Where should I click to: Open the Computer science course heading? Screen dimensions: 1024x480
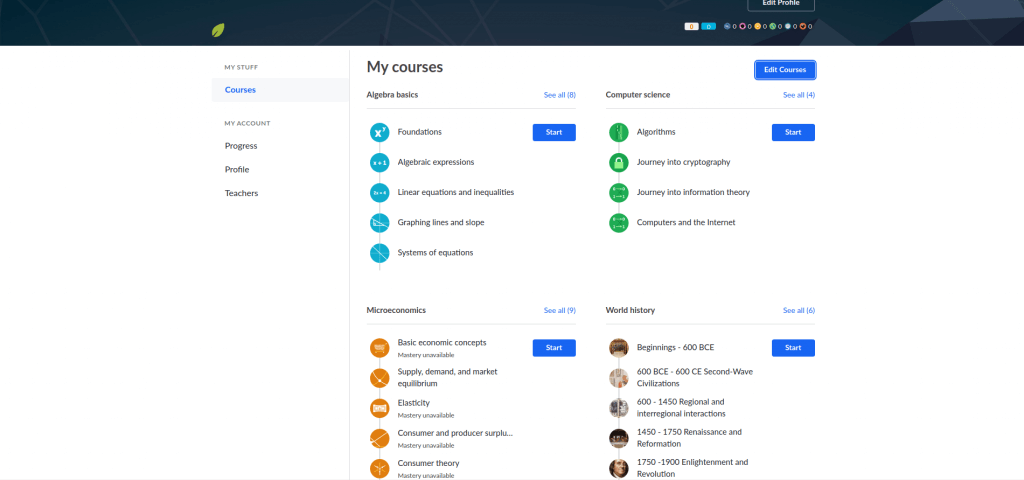[x=637, y=95]
